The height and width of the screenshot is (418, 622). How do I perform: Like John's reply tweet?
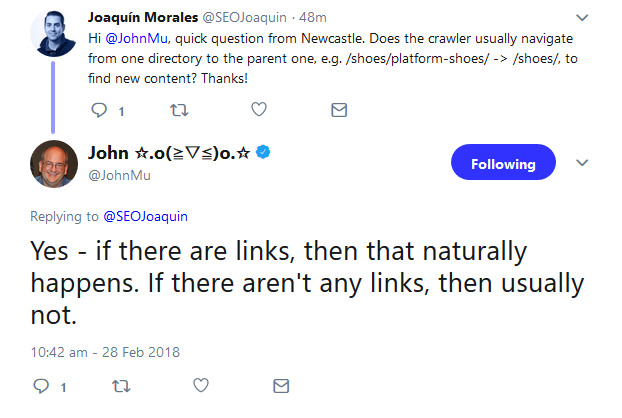[x=202, y=386]
